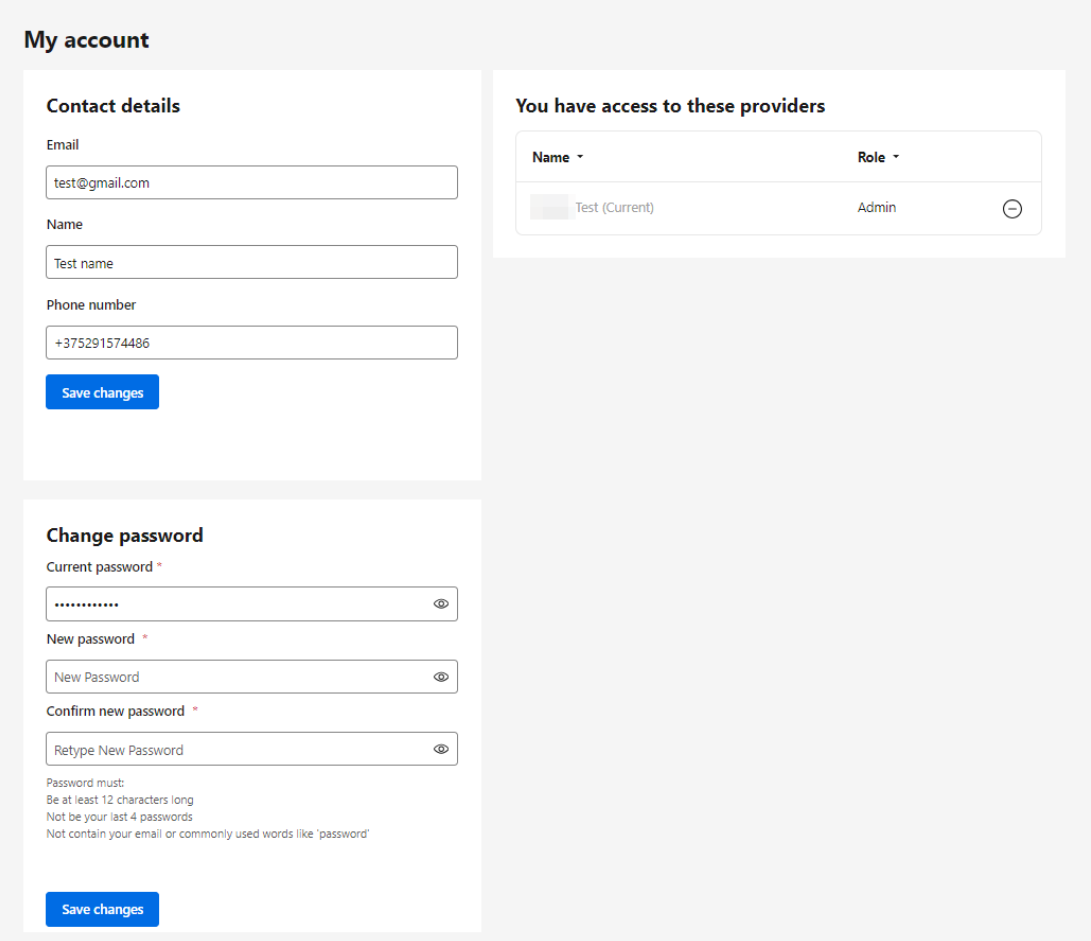Sort providers using the Role column arrow
This screenshot has height=941, width=1091.
896,158
